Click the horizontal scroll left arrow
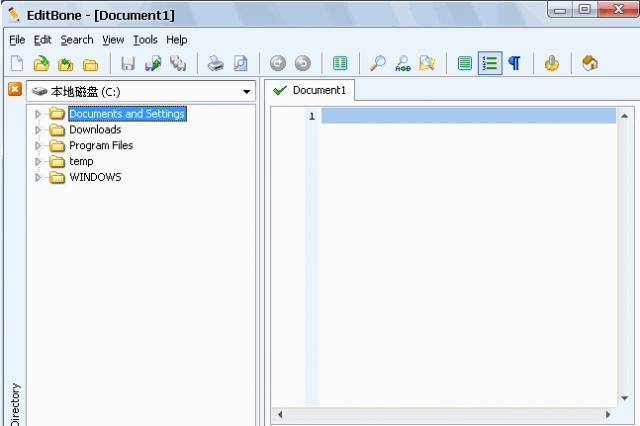 [x=280, y=415]
